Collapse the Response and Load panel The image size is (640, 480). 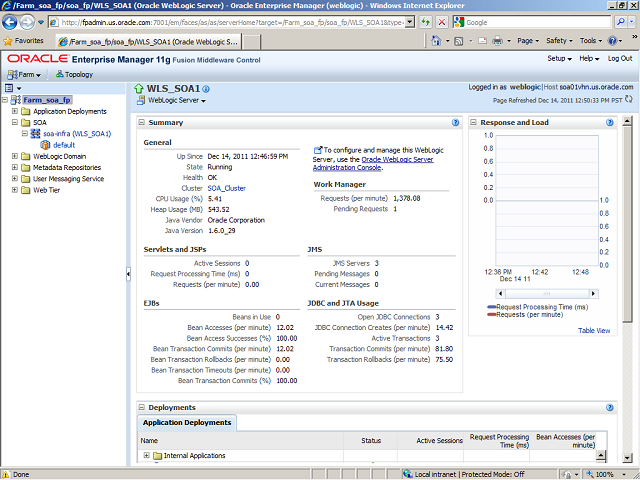point(474,122)
